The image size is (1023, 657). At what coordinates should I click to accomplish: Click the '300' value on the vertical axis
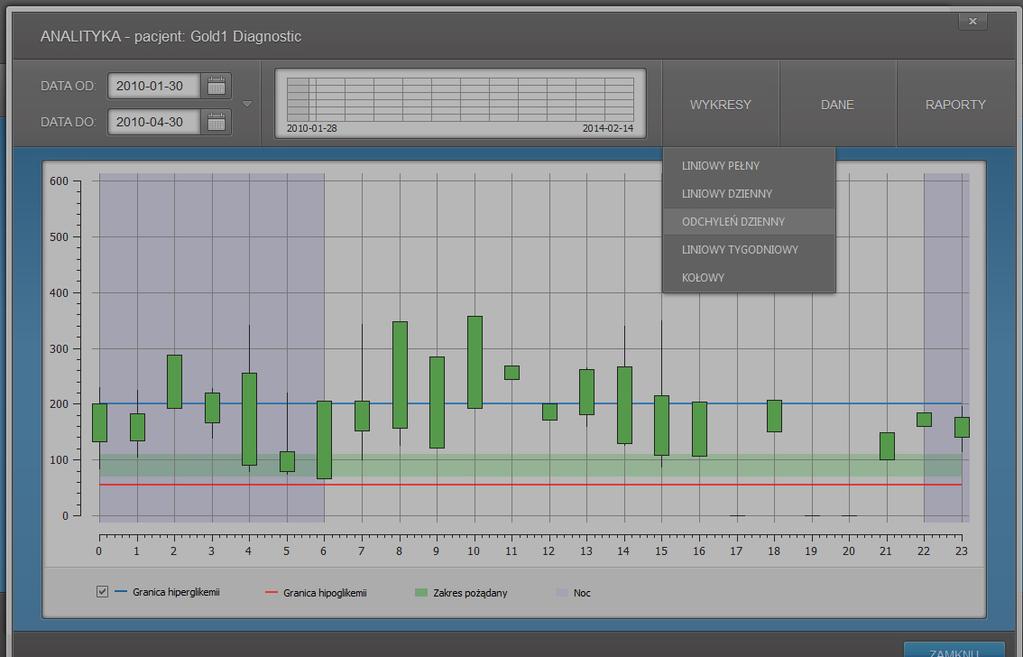click(59, 349)
